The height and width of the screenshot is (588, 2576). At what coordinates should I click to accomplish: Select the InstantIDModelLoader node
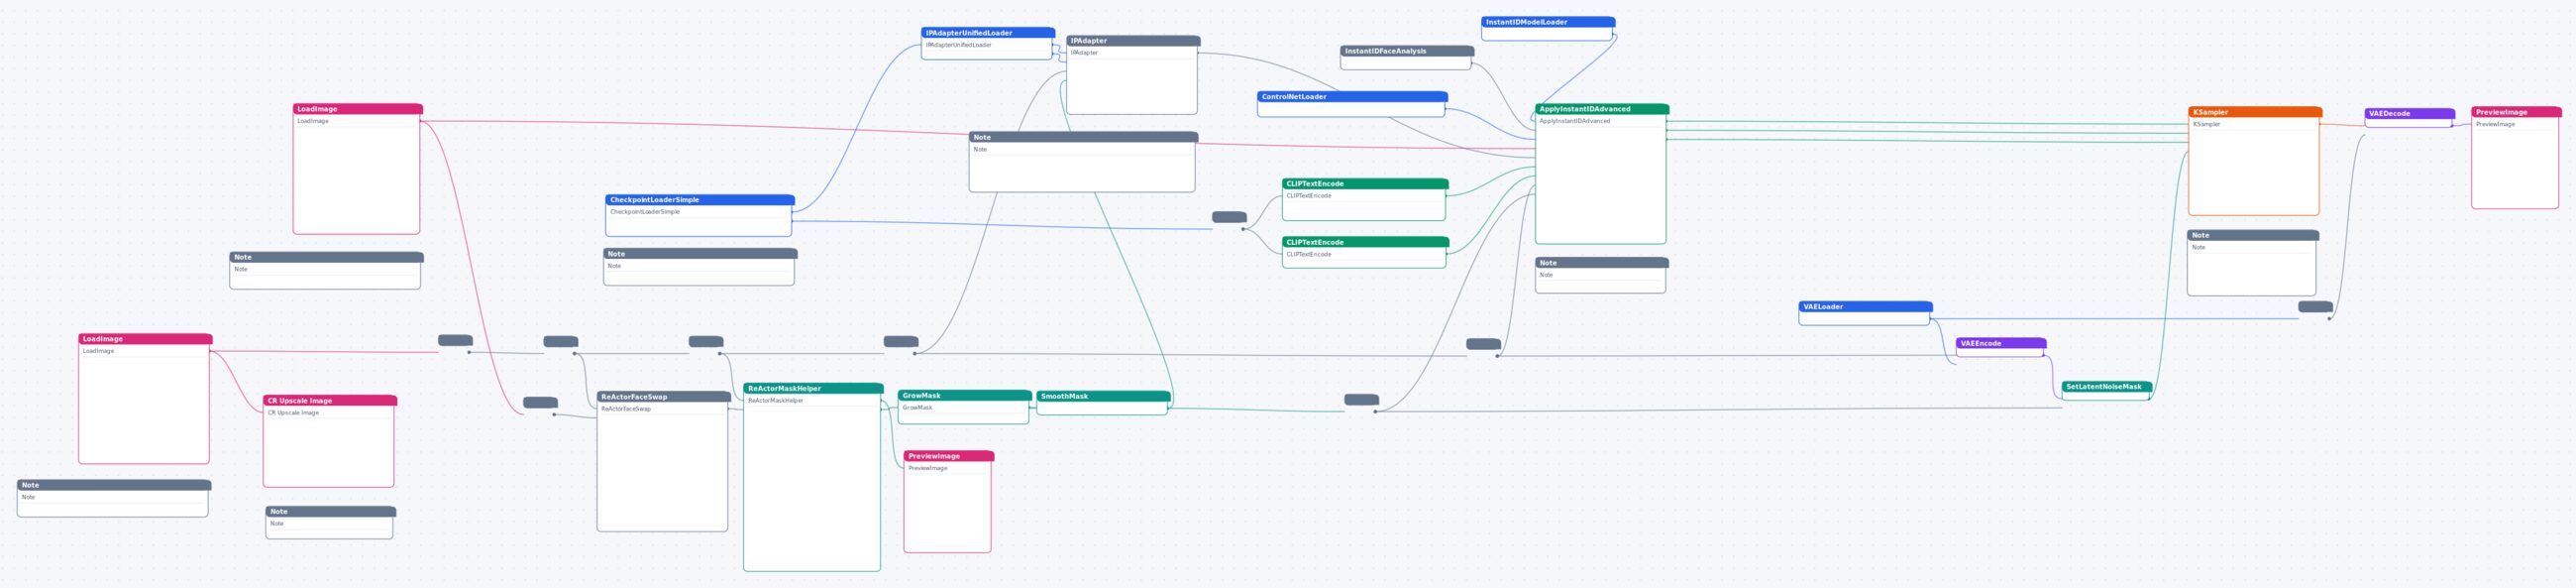click(1547, 28)
